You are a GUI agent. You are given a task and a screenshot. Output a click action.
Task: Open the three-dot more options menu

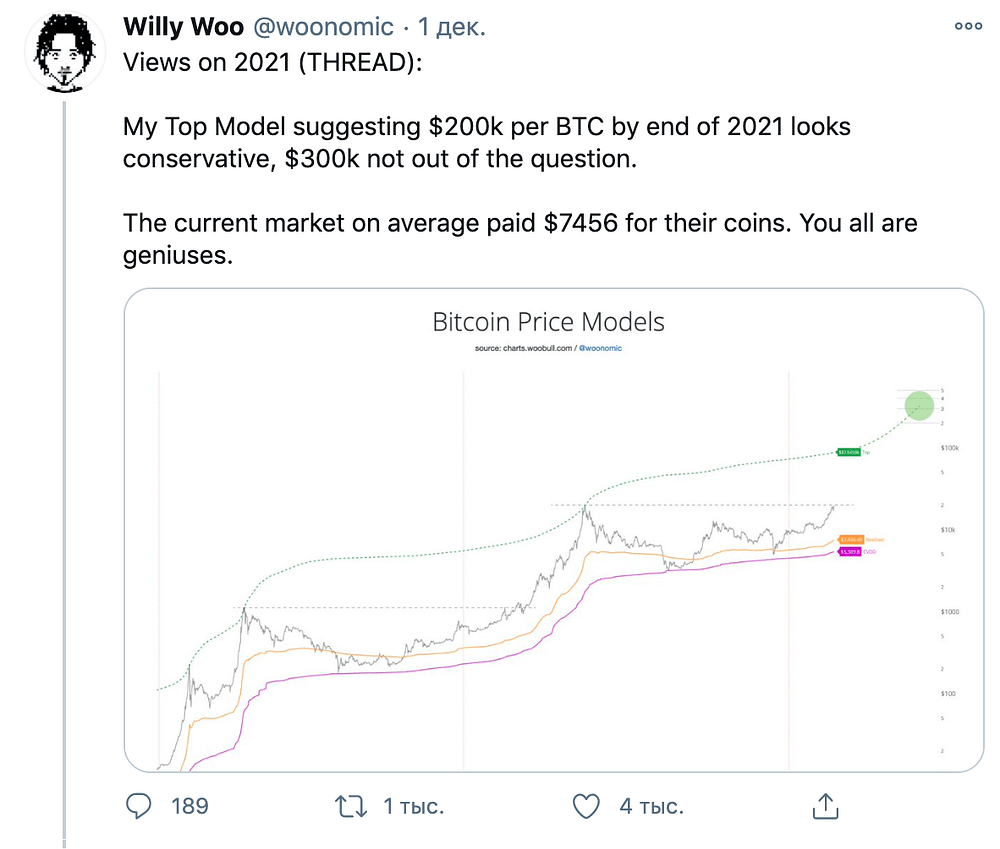tap(967, 26)
